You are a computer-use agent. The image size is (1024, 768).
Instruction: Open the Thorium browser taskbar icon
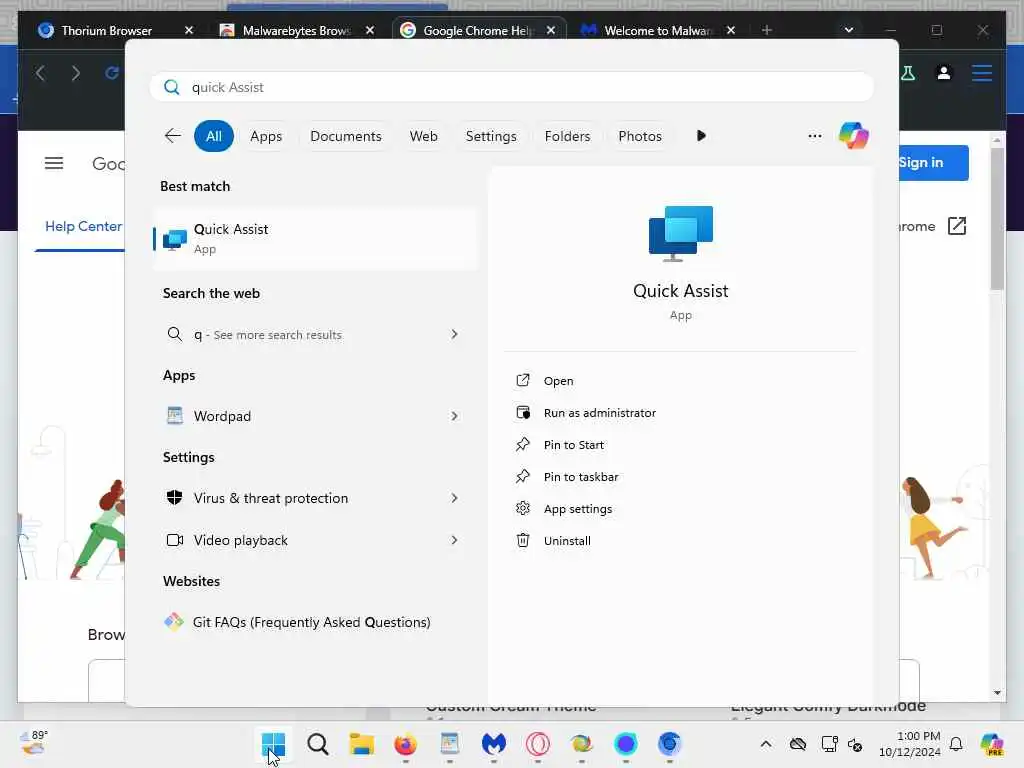(669, 744)
